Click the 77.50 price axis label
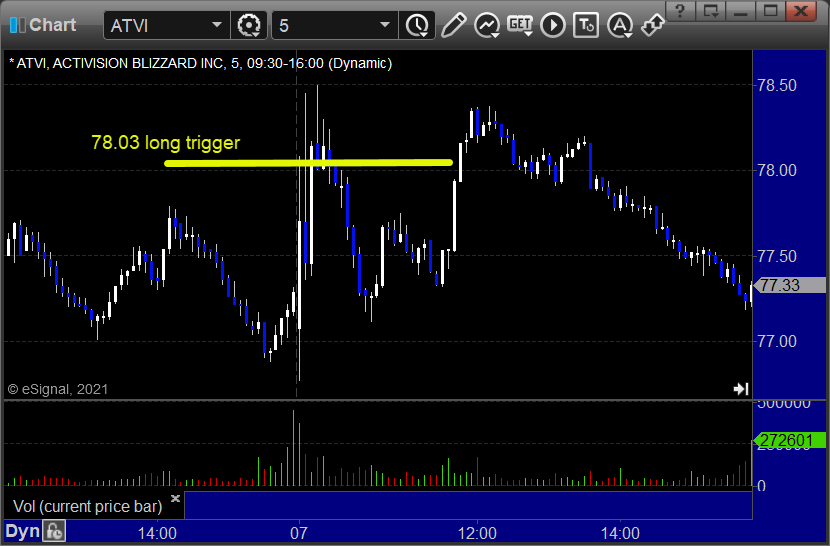The image size is (830, 546). tap(777, 256)
